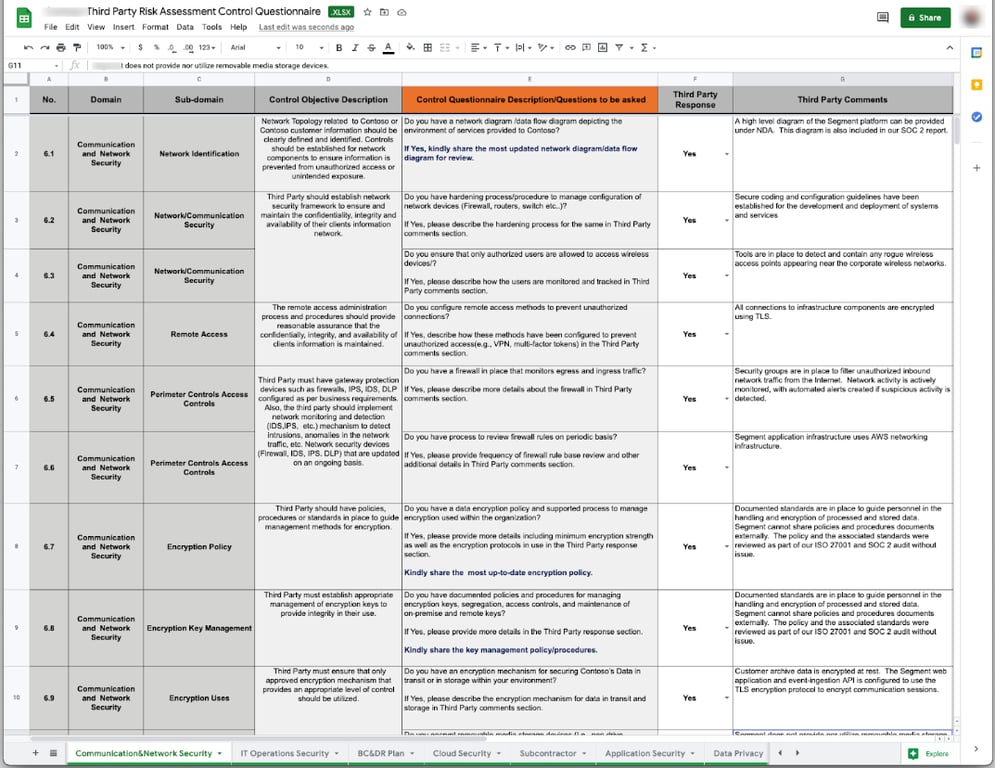Toggle bold formatting
The height and width of the screenshot is (768, 995).
point(339,48)
